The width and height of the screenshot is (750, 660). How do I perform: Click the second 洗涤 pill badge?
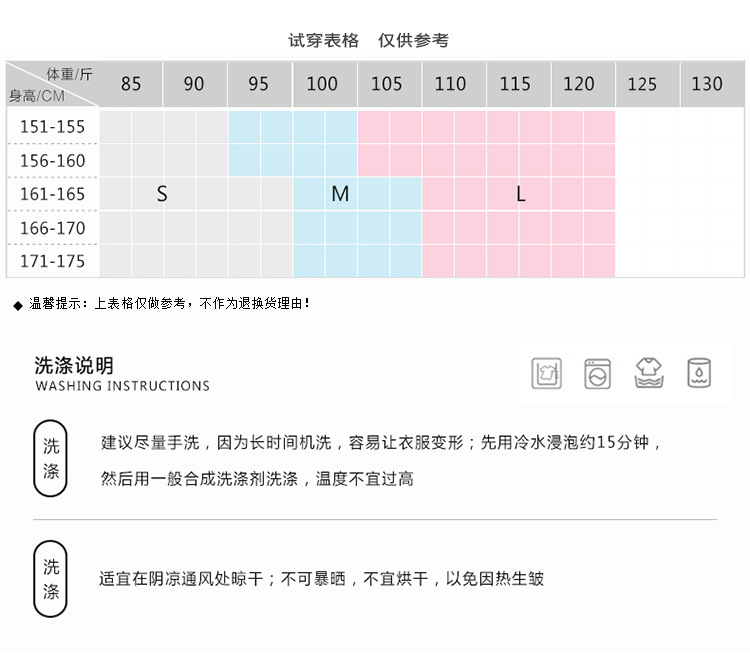click(51, 579)
